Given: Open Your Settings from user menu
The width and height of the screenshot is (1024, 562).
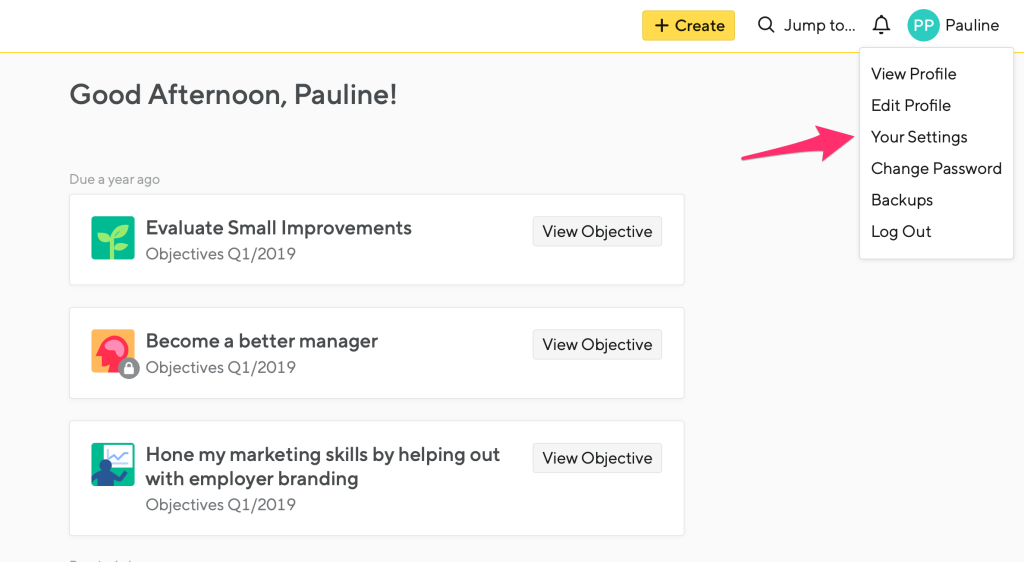Looking at the screenshot, I should click(x=919, y=137).
